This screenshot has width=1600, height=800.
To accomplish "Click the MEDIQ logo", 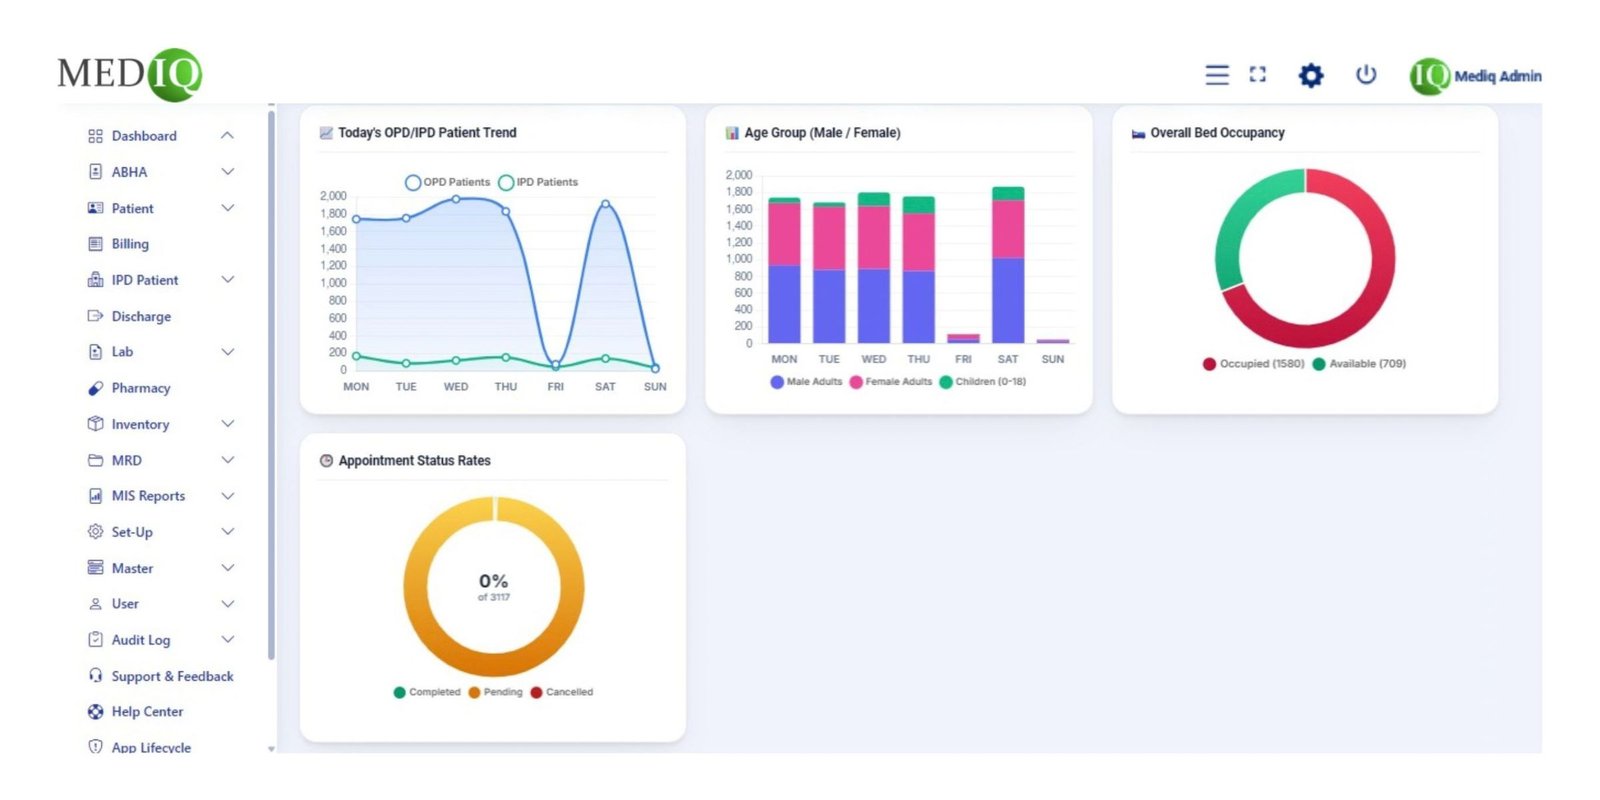I will [130, 74].
